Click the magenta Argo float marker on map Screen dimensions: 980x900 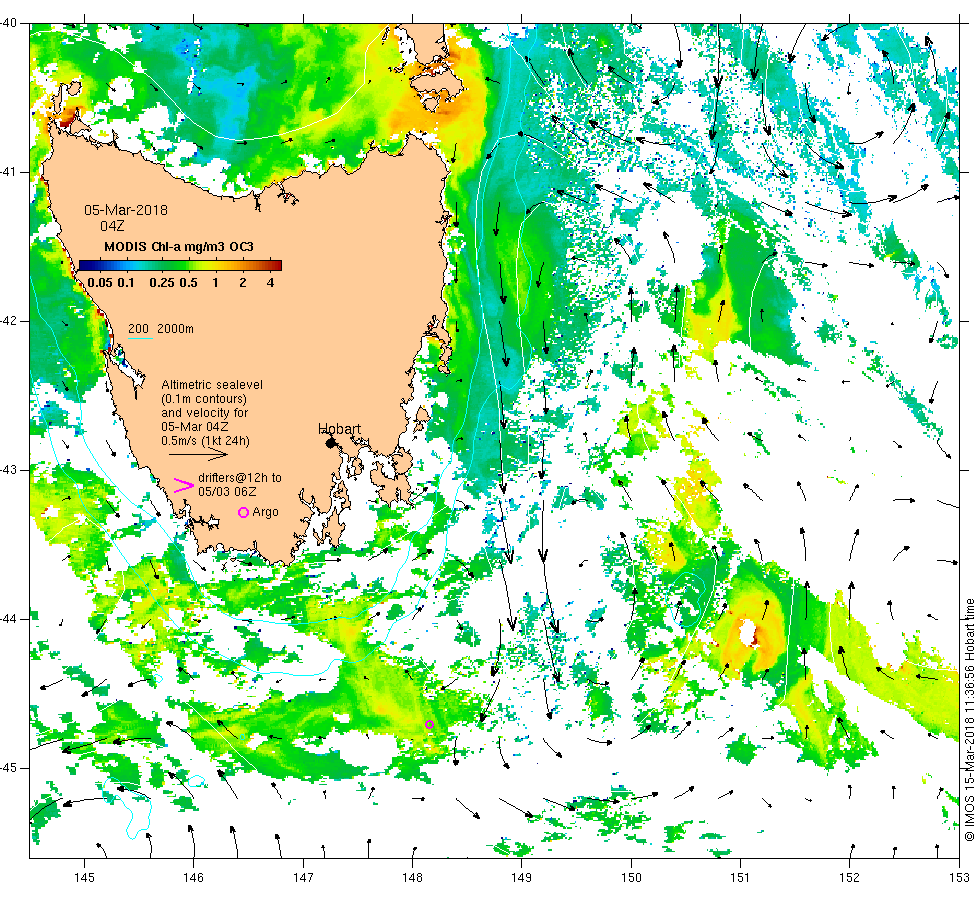pyautogui.click(x=429, y=724)
